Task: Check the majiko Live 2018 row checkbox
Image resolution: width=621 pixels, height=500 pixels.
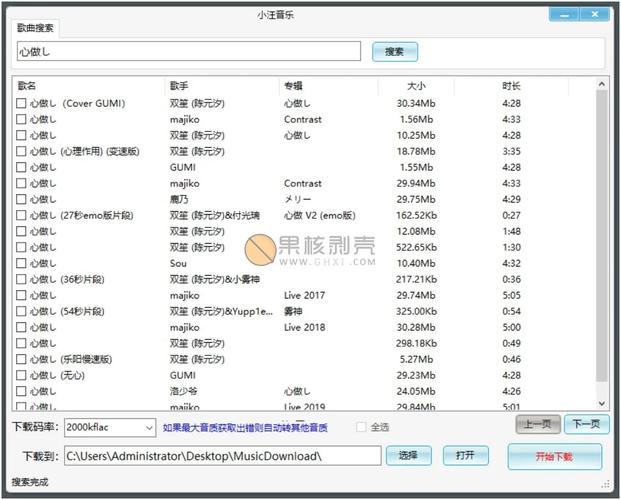Action: (21, 327)
